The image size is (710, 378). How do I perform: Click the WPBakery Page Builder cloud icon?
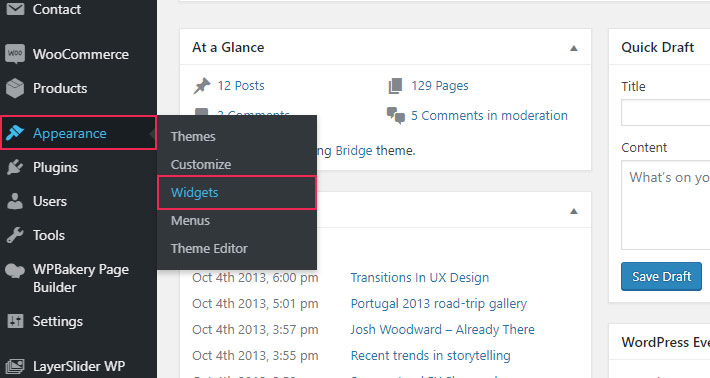[x=15, y=270]
